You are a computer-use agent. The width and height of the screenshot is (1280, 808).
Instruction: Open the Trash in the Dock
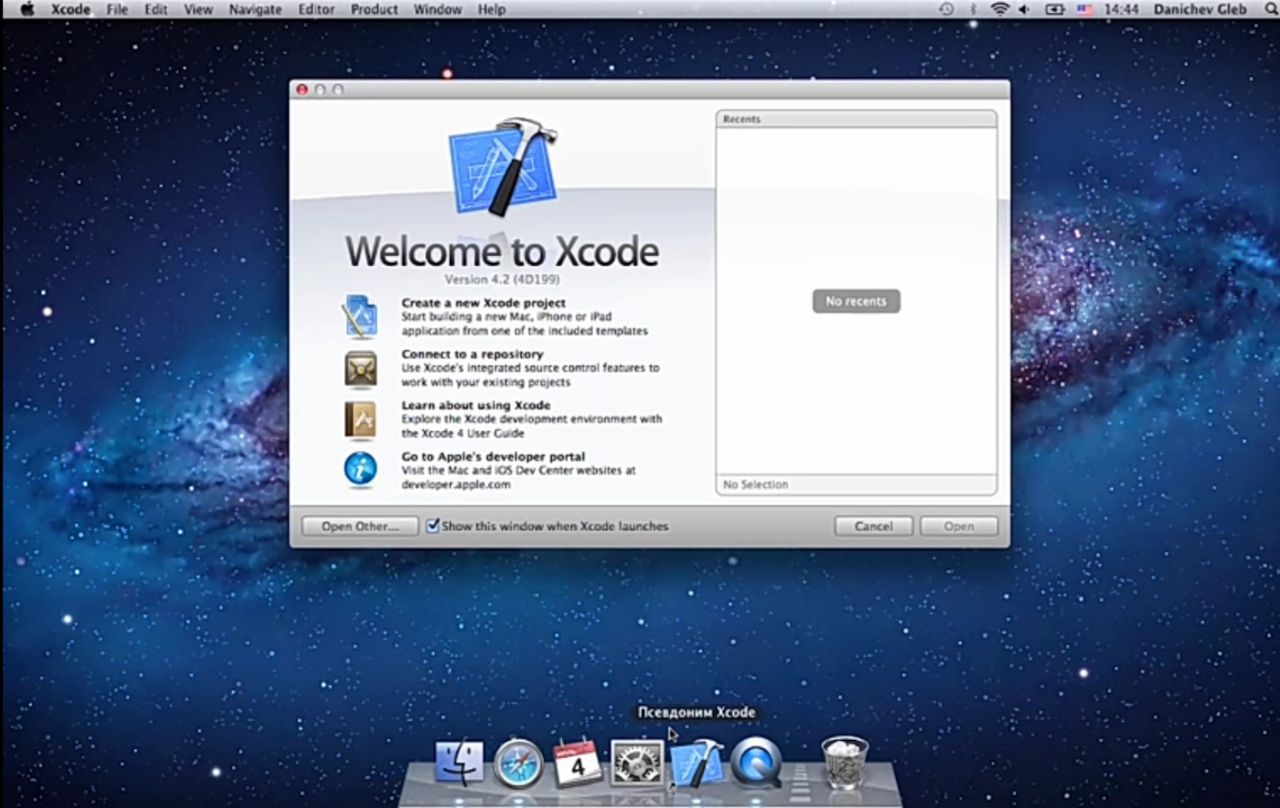pyautogui.click(x=845, y=763)
